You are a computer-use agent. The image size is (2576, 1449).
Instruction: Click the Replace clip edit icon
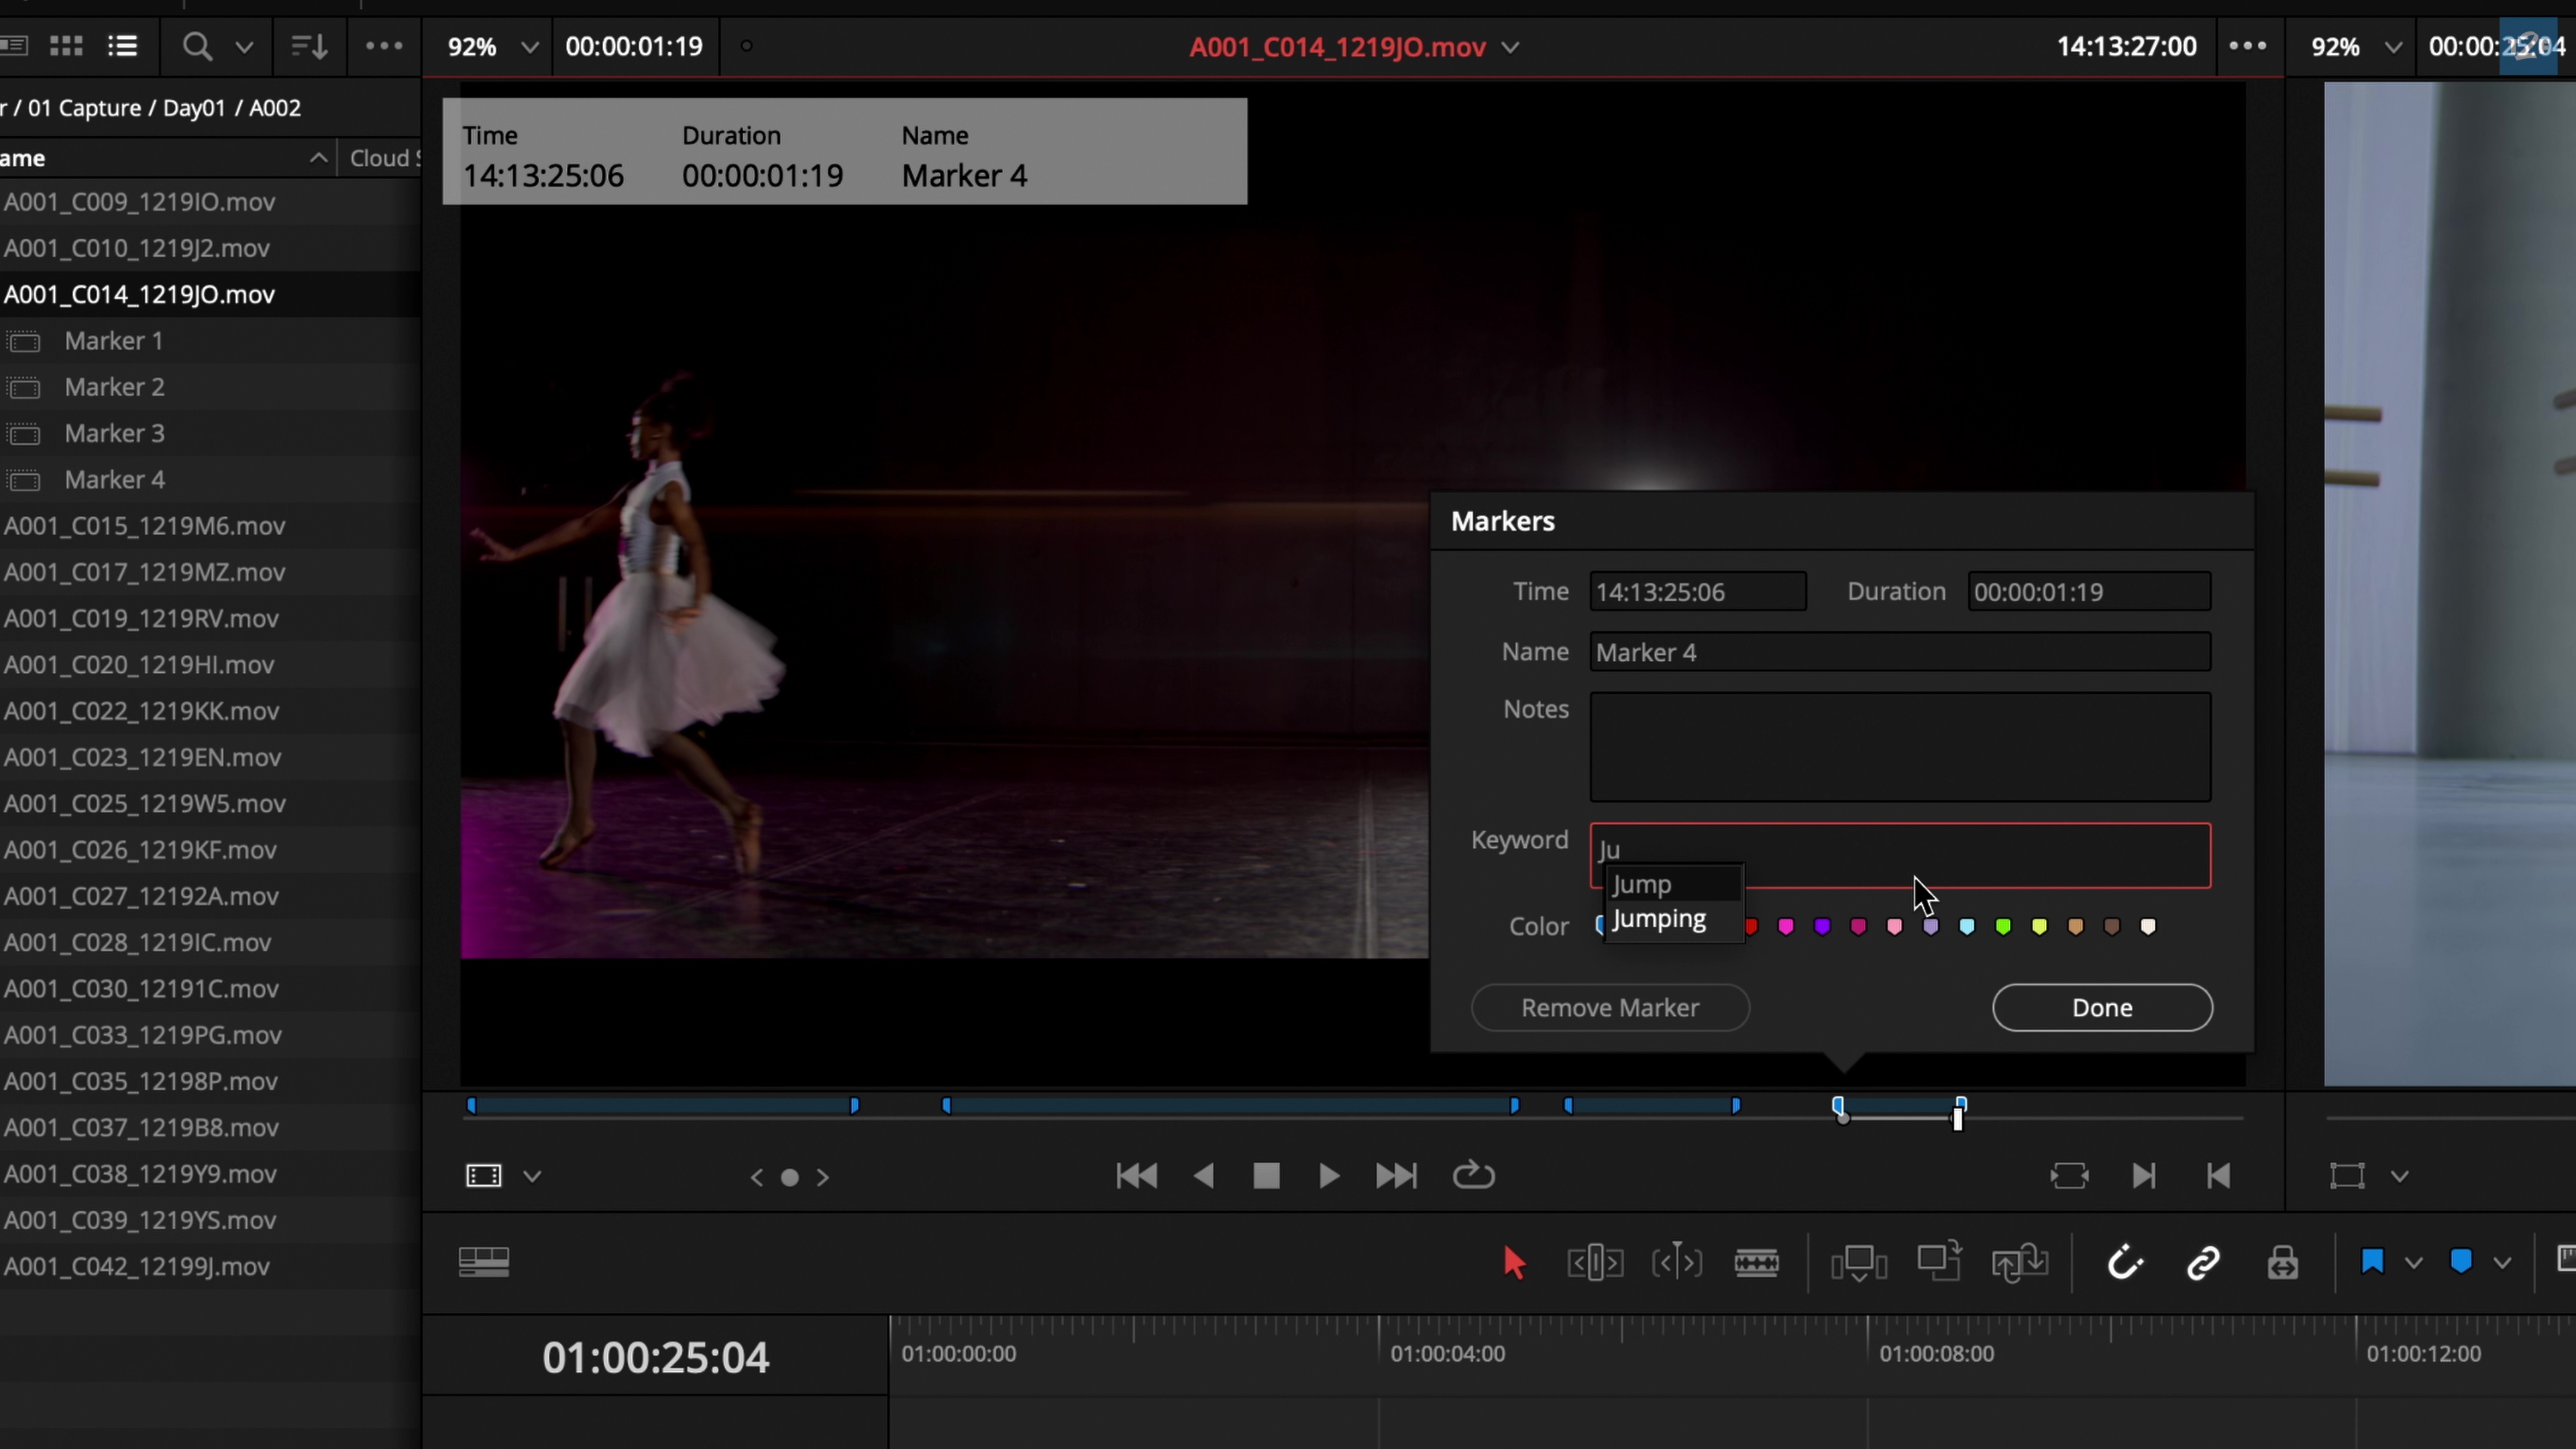click(x=2019, y=1263)
